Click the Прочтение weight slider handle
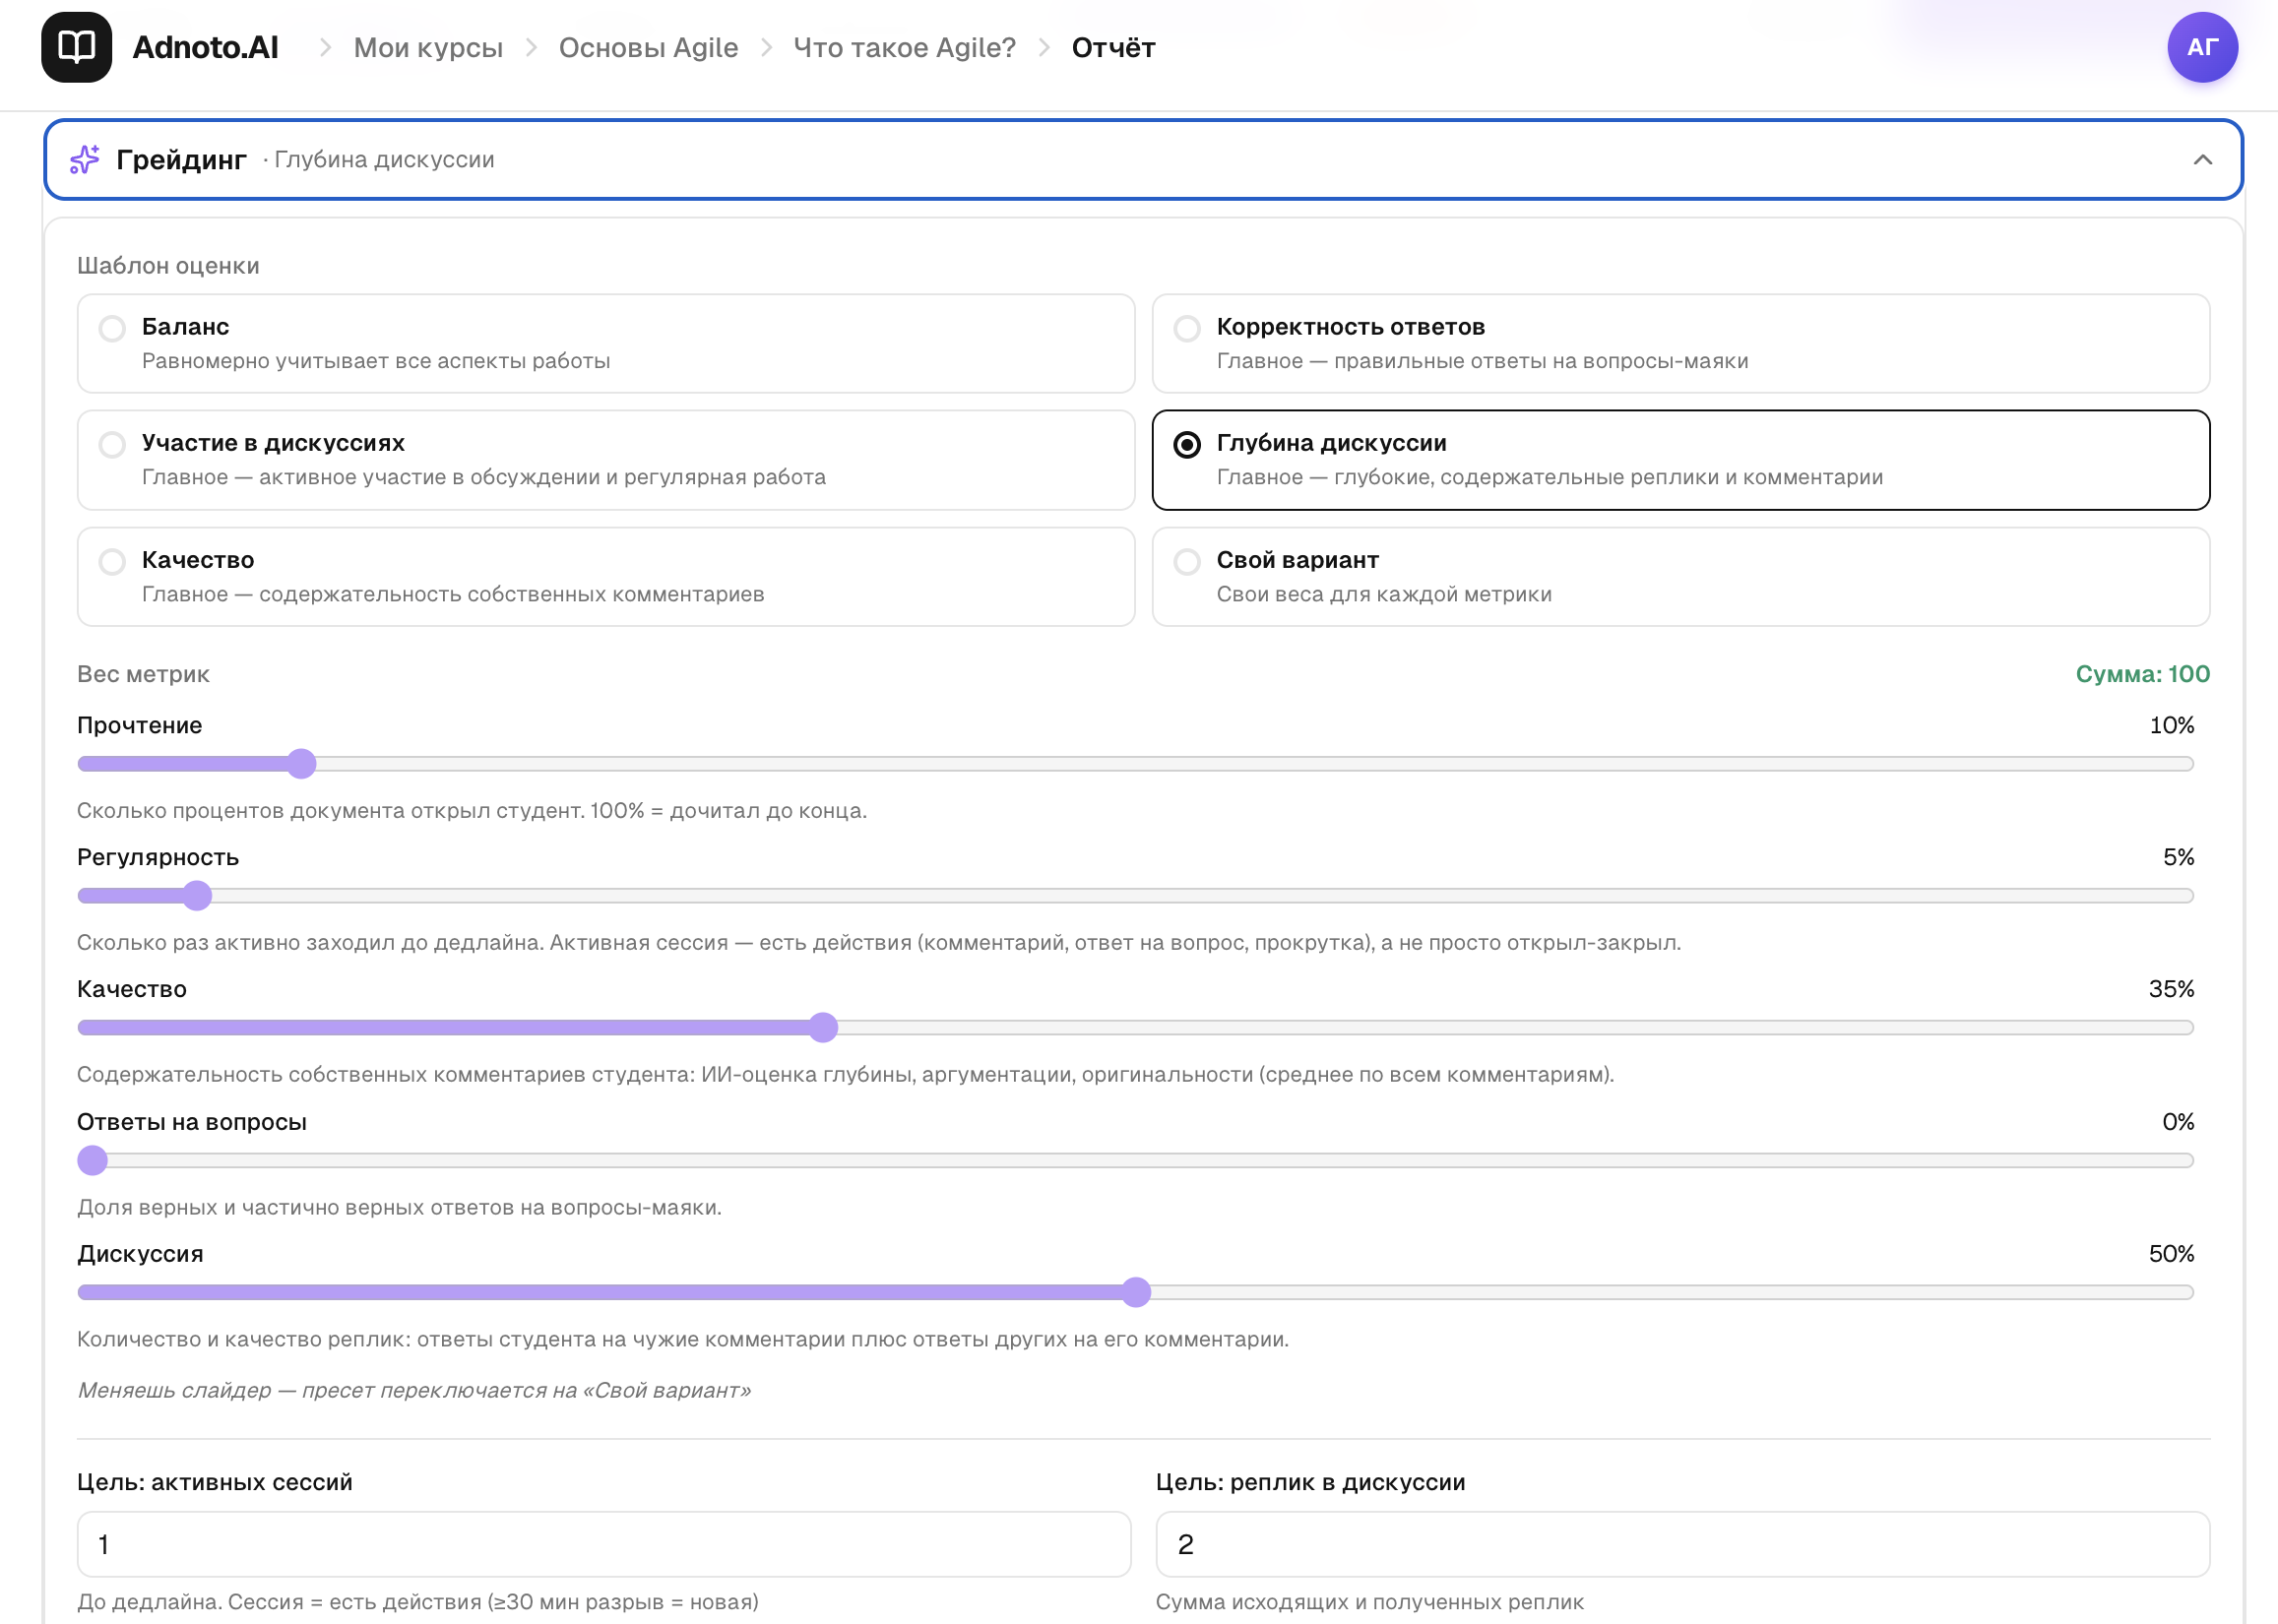The height and width of the screenshot is (1624, 2278). coord(301,764)
